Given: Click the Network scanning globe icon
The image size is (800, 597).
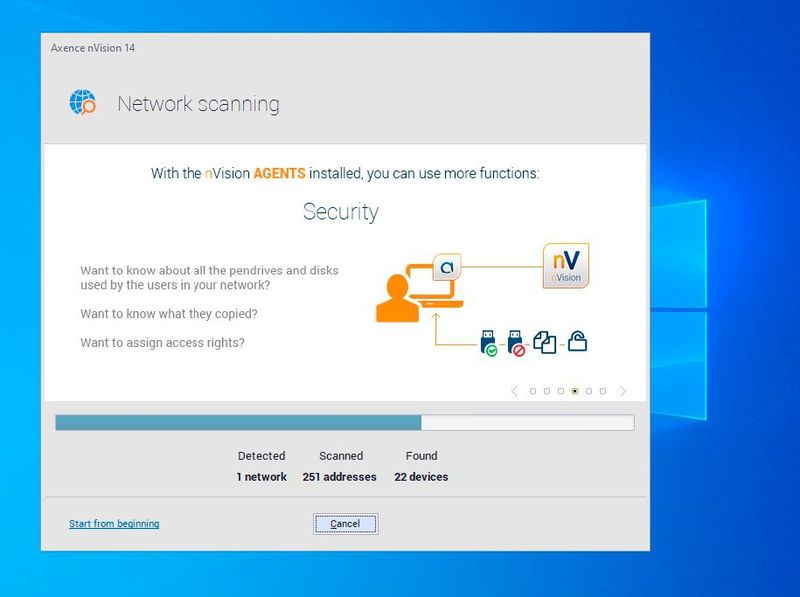Looking at the screenshot, I should pos(82,101).
